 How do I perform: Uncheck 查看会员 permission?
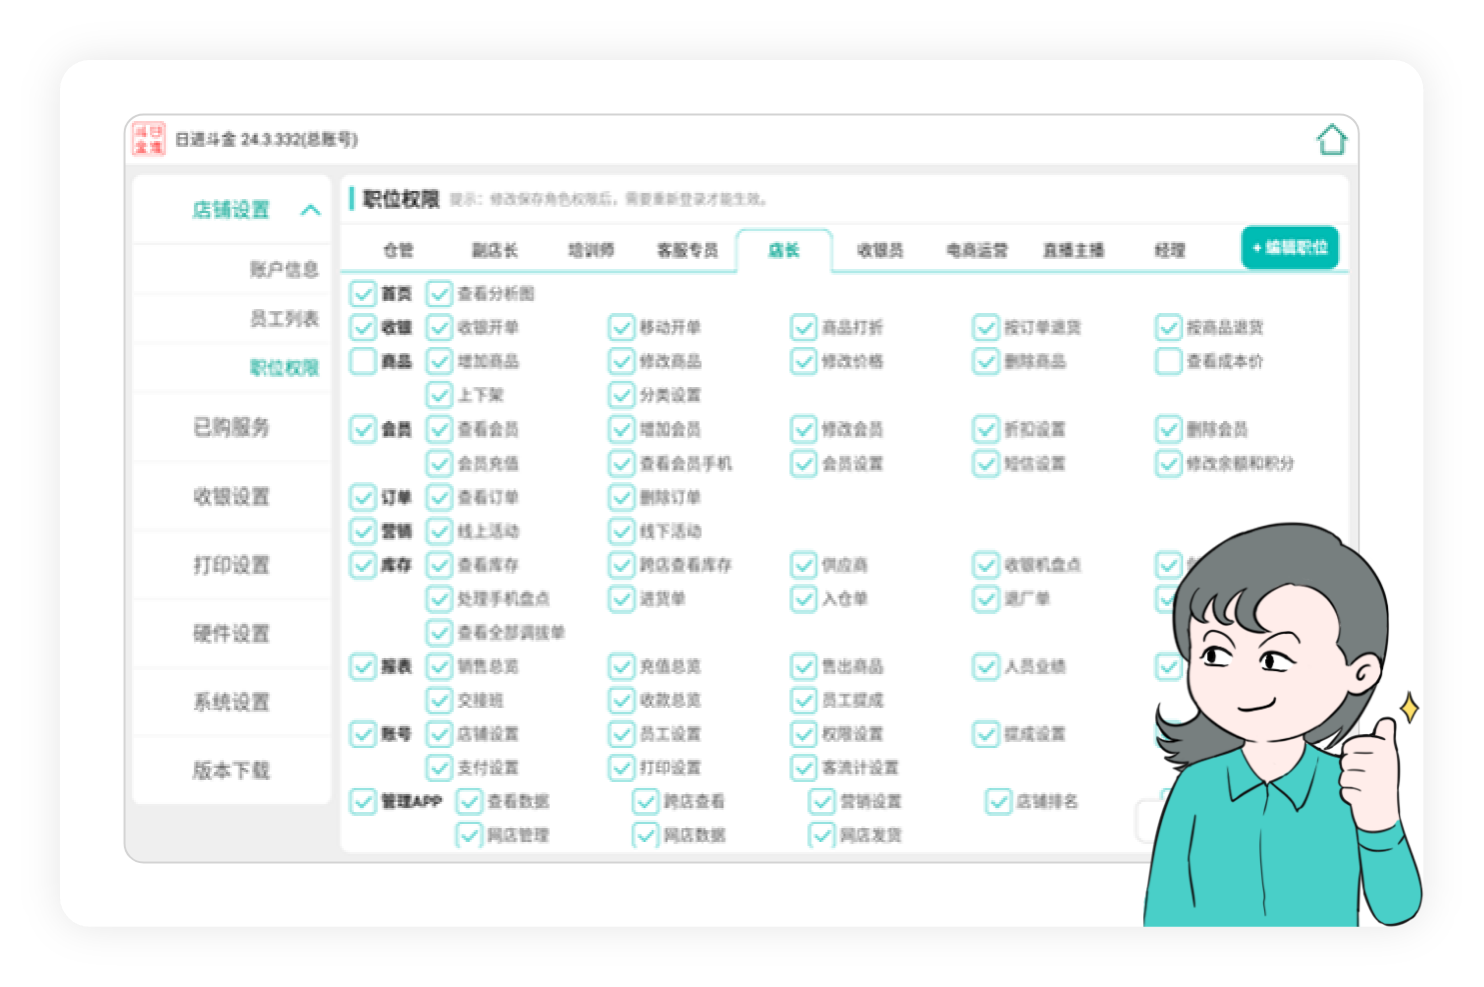[439, 430]
